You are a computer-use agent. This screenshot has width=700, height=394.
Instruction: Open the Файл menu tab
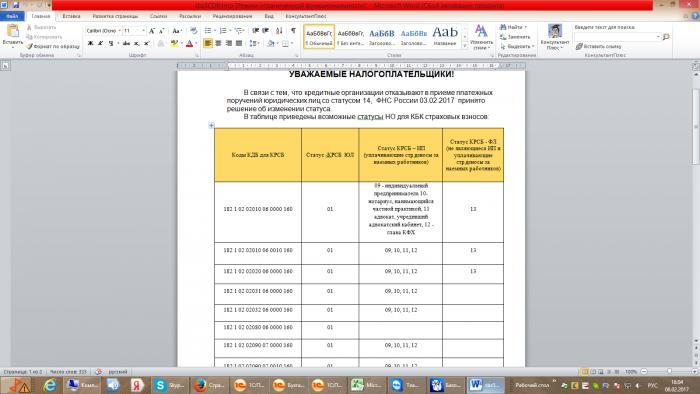(12, 16)
